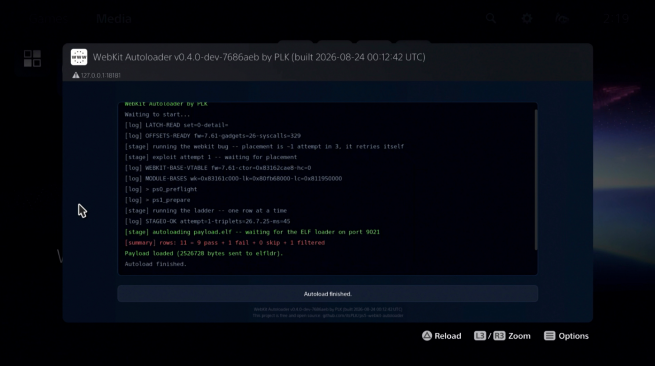Open the github.com source link in footer
655x366 pixels.
[363, 315]
